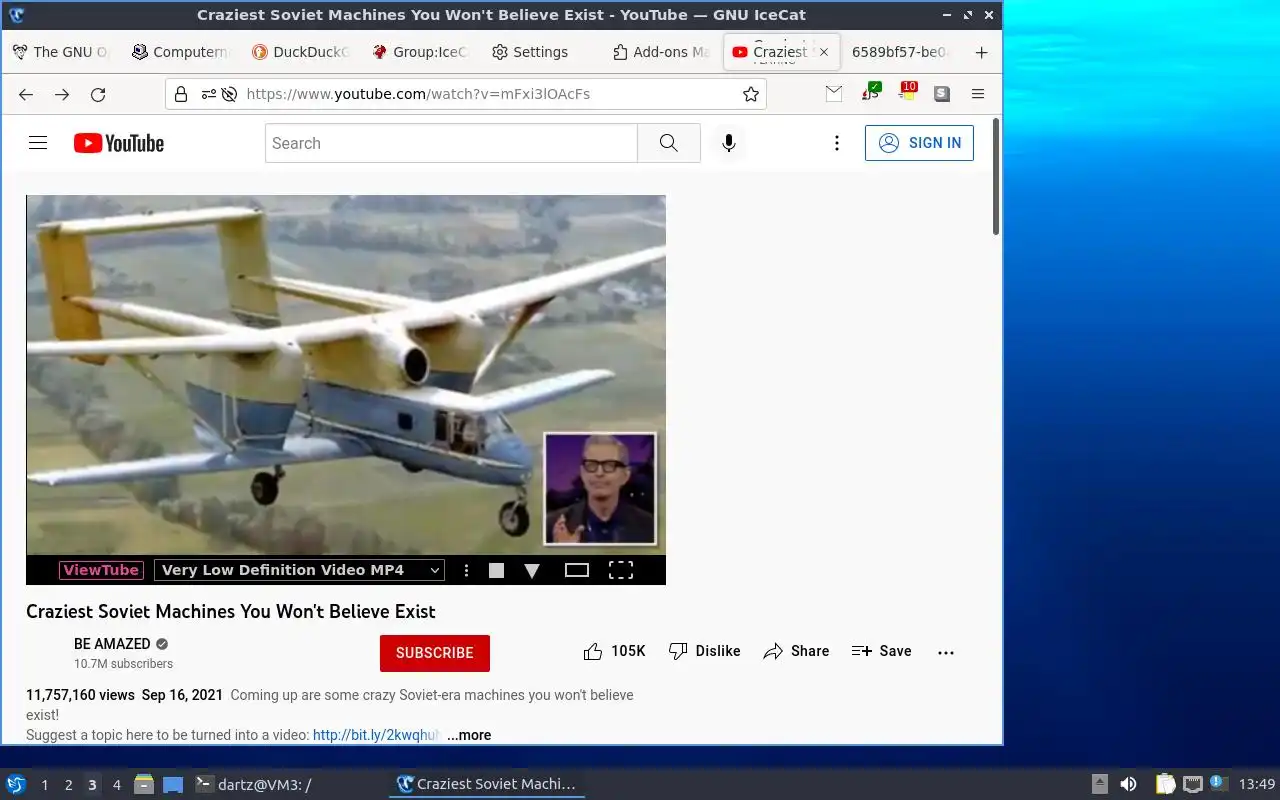The height and width of the screenshot is (800, 1280).
Task: Click the SIGN IN button
Action: coord(919,143)
